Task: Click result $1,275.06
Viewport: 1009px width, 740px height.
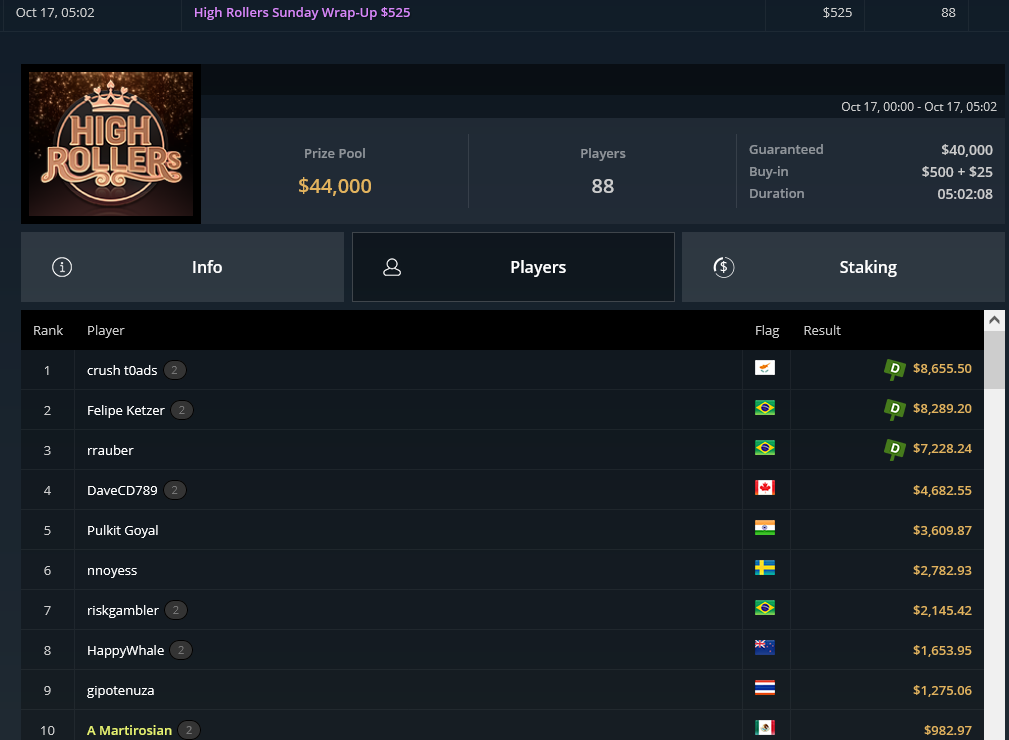Action: click(942, 690)
